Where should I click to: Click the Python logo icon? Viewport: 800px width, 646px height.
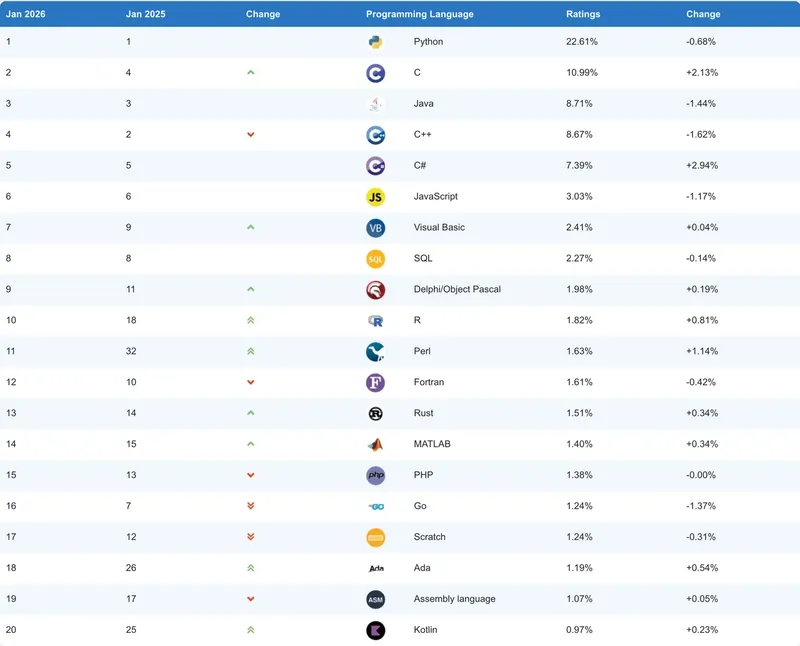click(375, 42)
